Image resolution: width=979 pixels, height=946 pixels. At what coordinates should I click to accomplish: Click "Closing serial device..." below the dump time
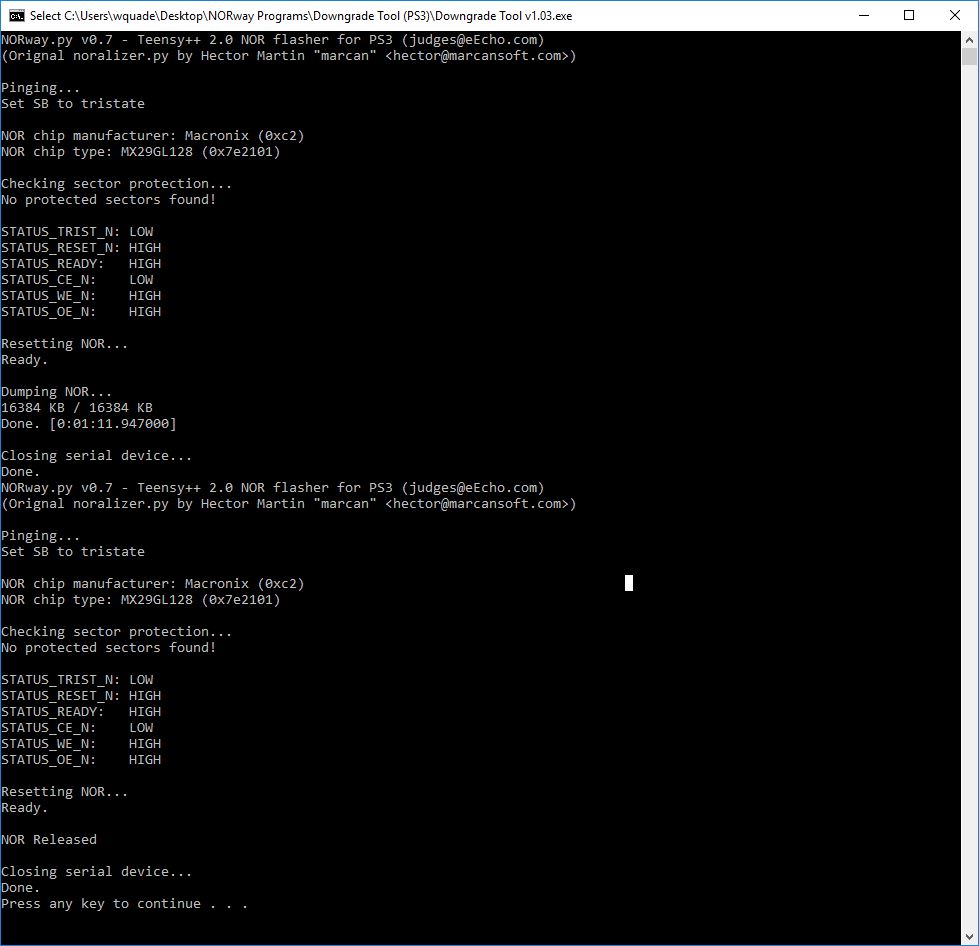(x=97, y=456)
